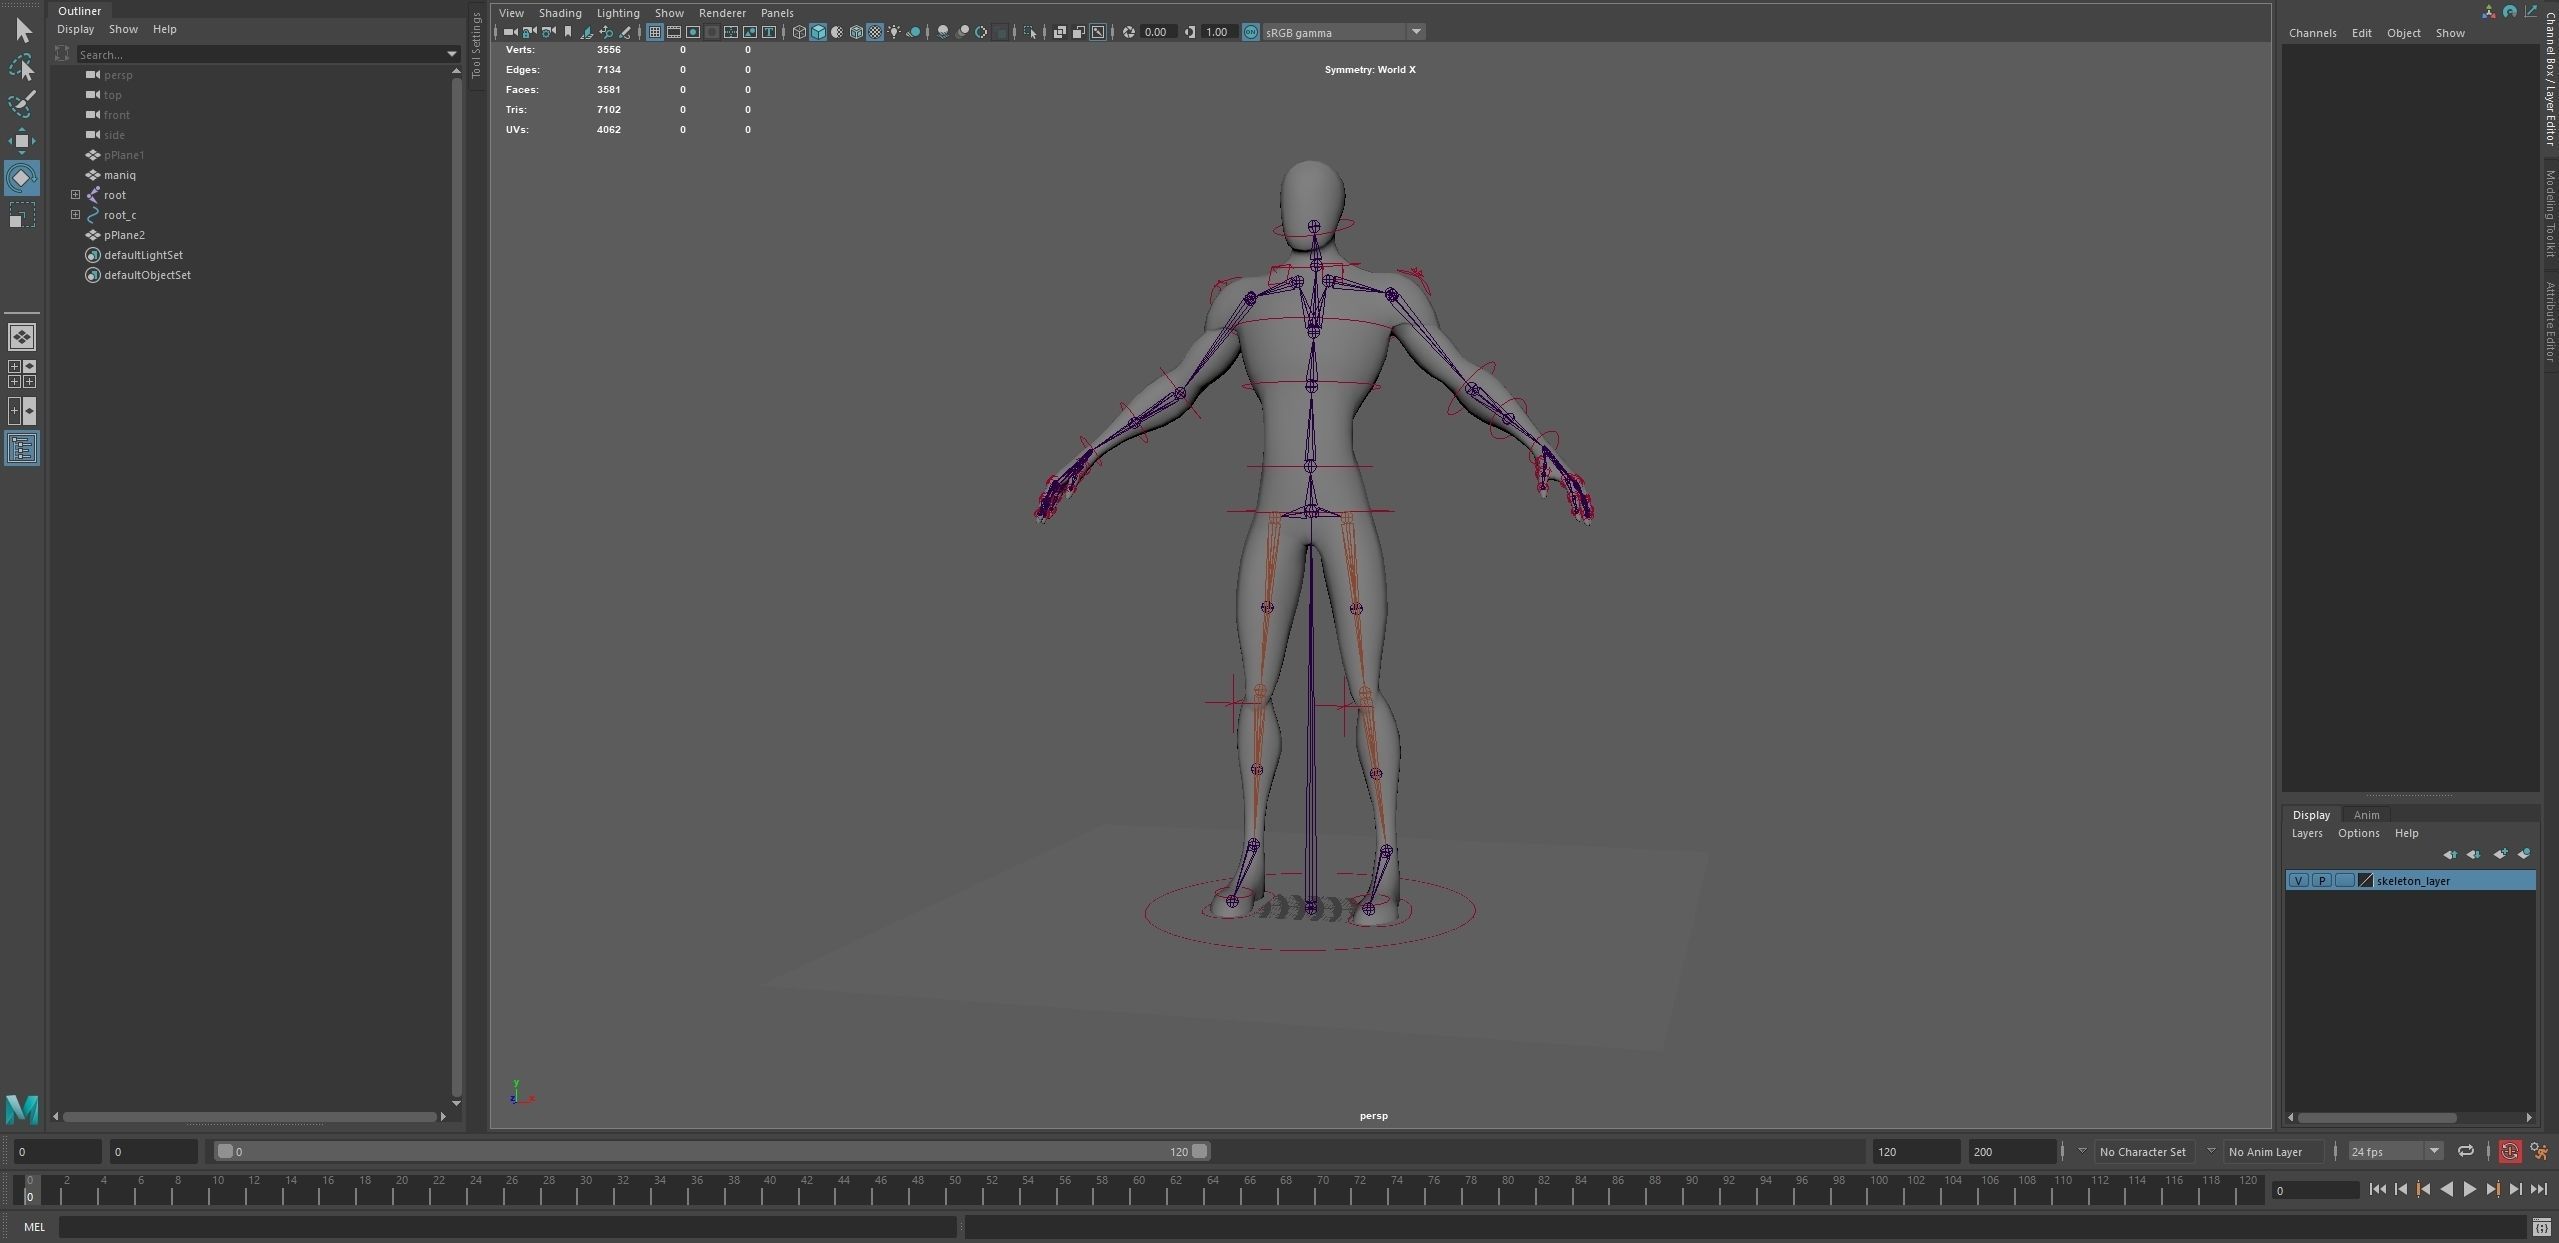Open Channel Box Object menu

2403,33
